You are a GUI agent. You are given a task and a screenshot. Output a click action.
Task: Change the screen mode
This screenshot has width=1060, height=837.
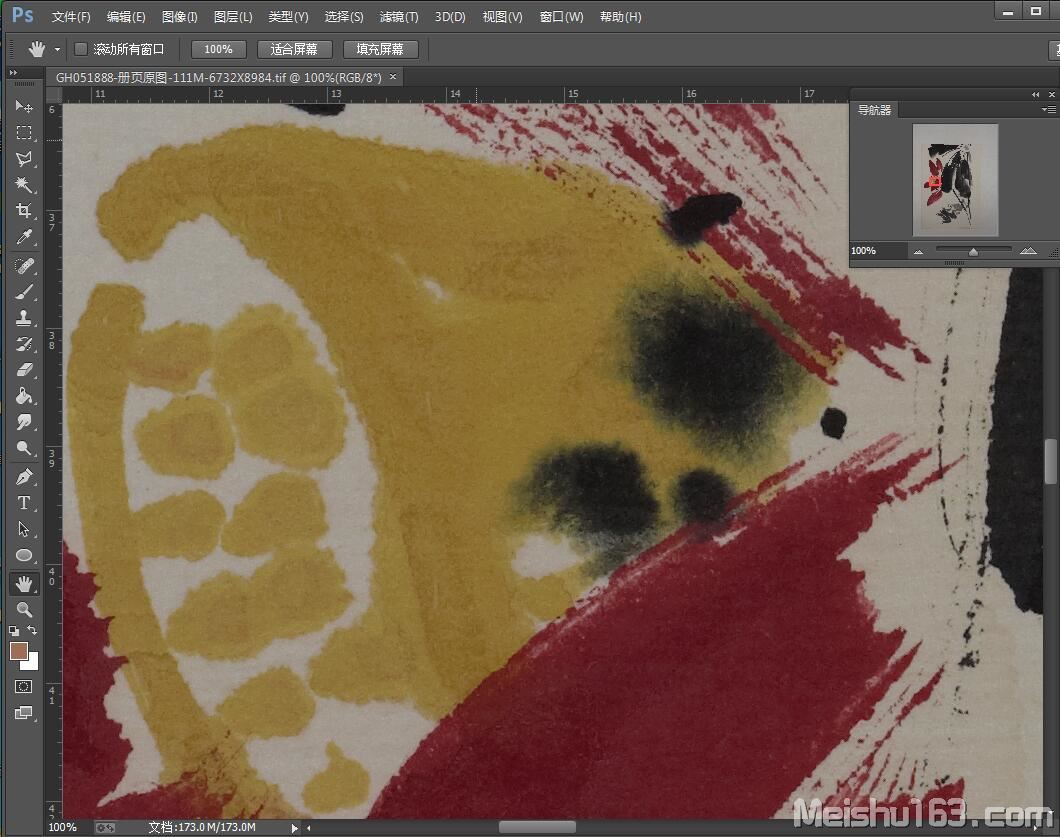point(24,713)
